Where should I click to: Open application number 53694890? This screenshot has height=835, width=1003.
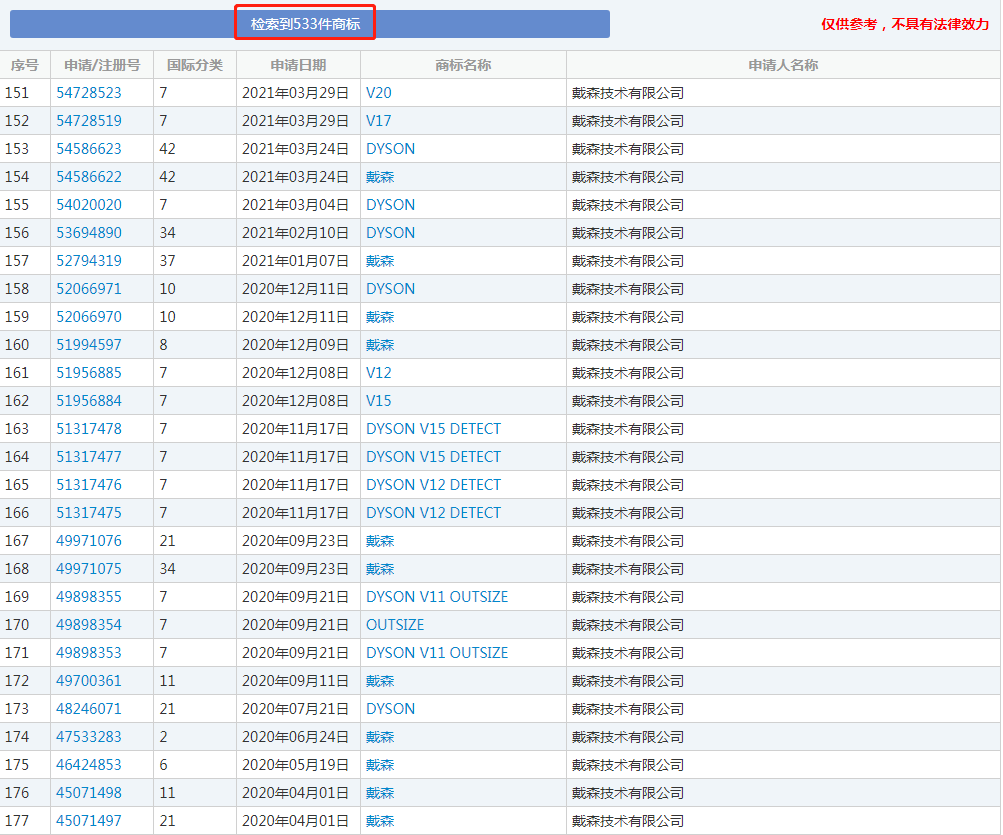[x=89, y=233]
